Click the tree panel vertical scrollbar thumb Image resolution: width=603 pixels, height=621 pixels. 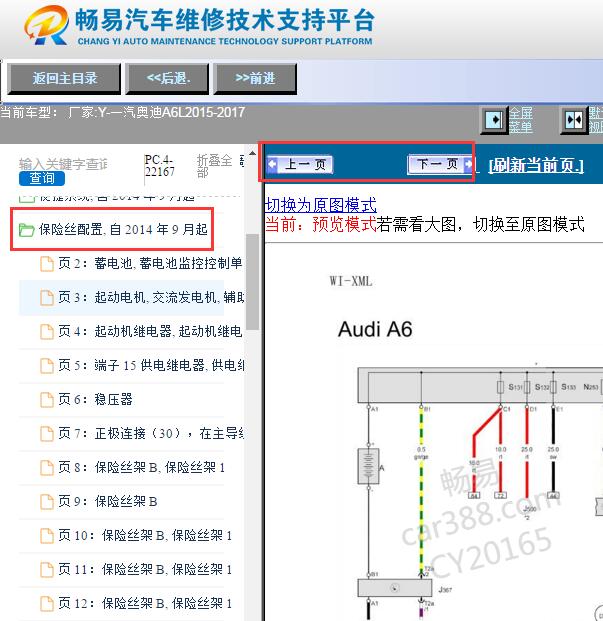tap(252, 282)
